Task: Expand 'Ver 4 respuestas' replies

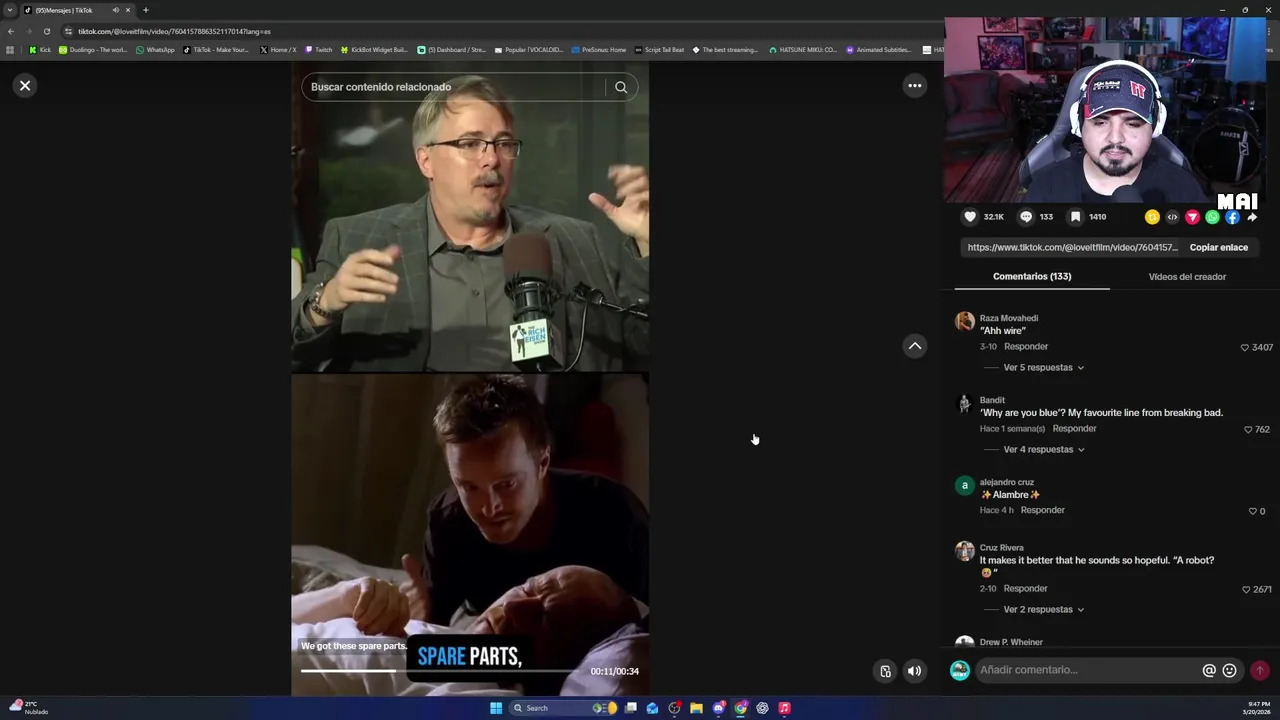Action: click(x=1043, y=450)
